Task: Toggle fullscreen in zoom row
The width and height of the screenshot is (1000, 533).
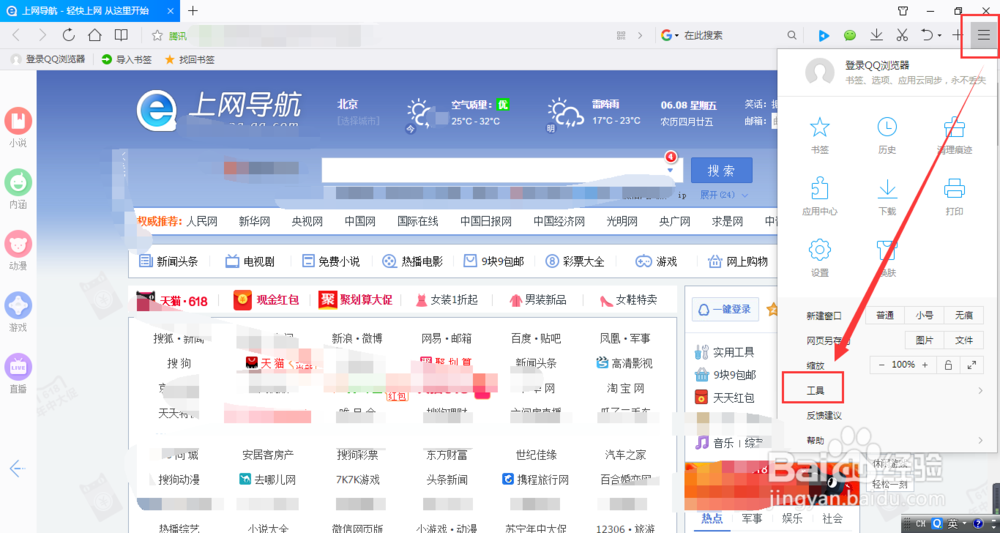Action: pyautogui.click(x=971, y=365)
